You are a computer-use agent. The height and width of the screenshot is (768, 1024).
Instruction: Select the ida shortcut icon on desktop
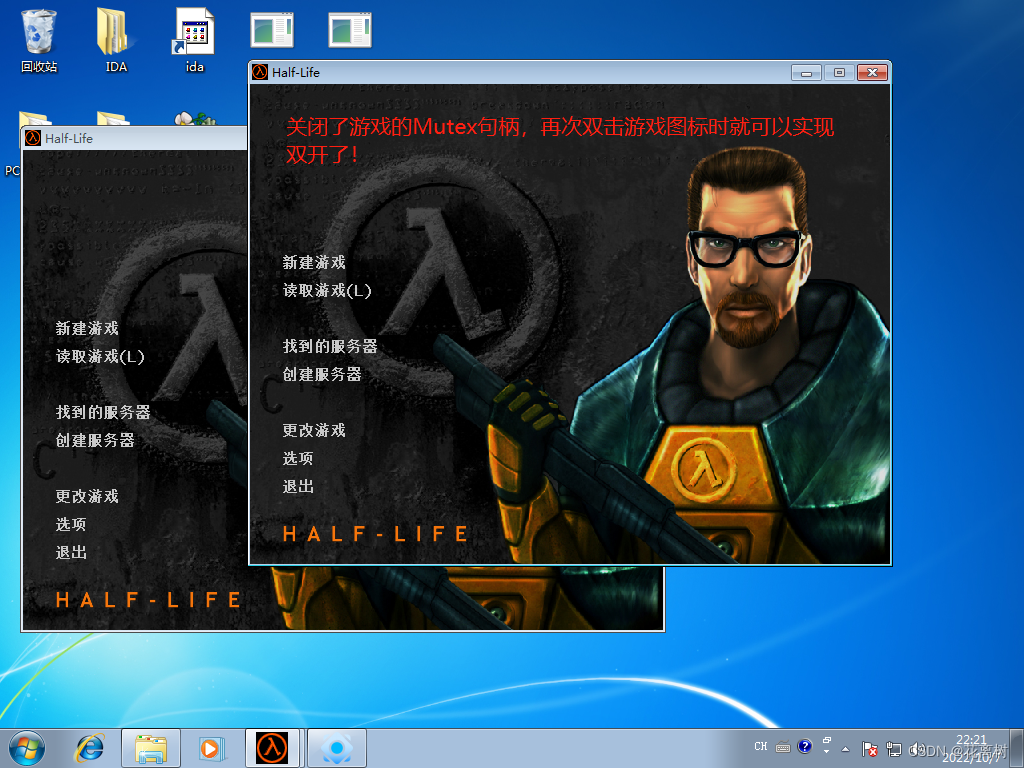pos(195,40)
